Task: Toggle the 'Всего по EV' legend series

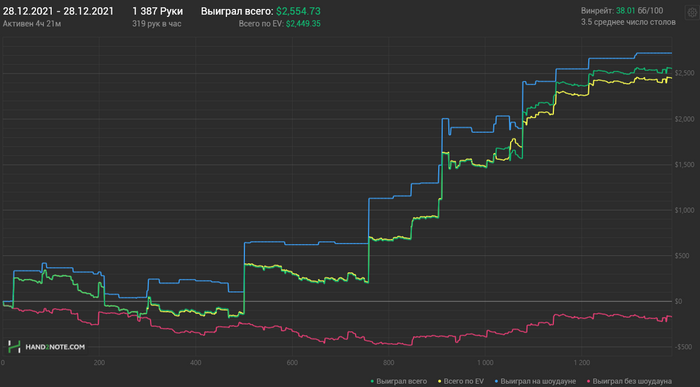Action: (461, 381)
